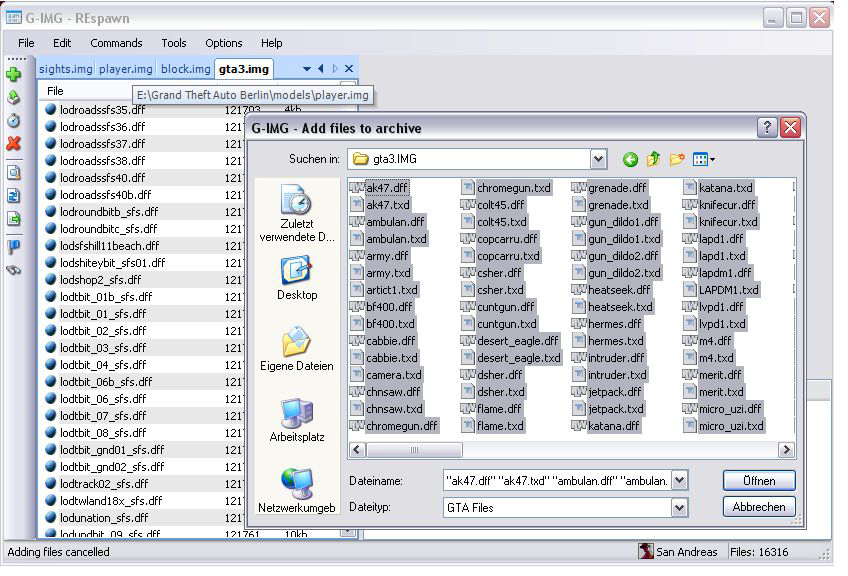
Task: Open the Options menu
Action: (x=223, y=43)
